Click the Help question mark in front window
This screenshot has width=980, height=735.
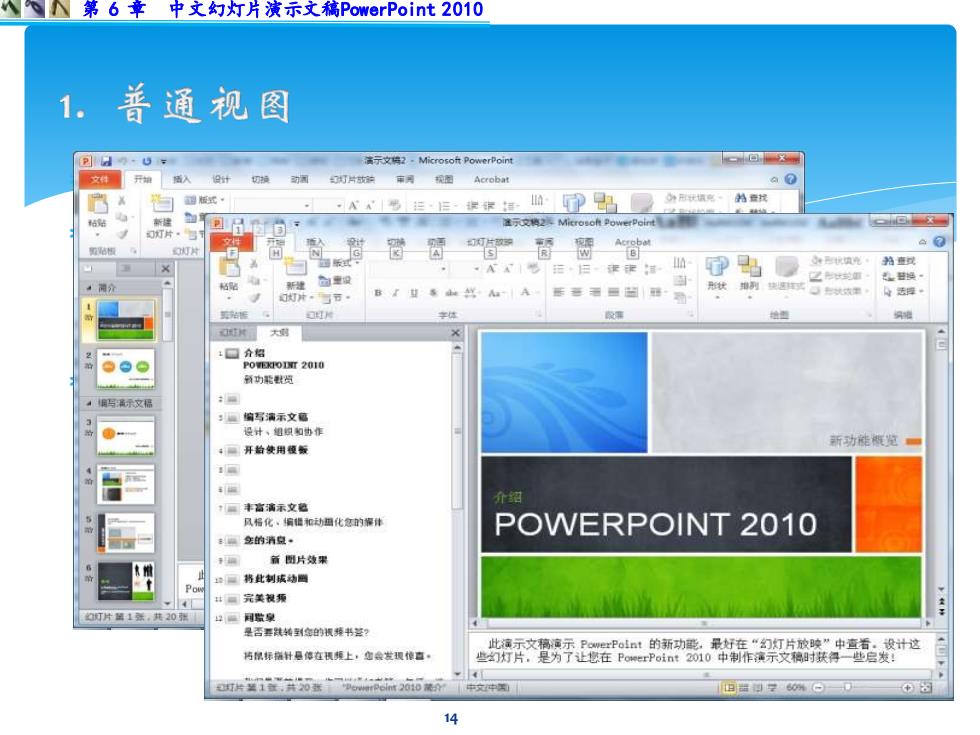click(939, 242)
